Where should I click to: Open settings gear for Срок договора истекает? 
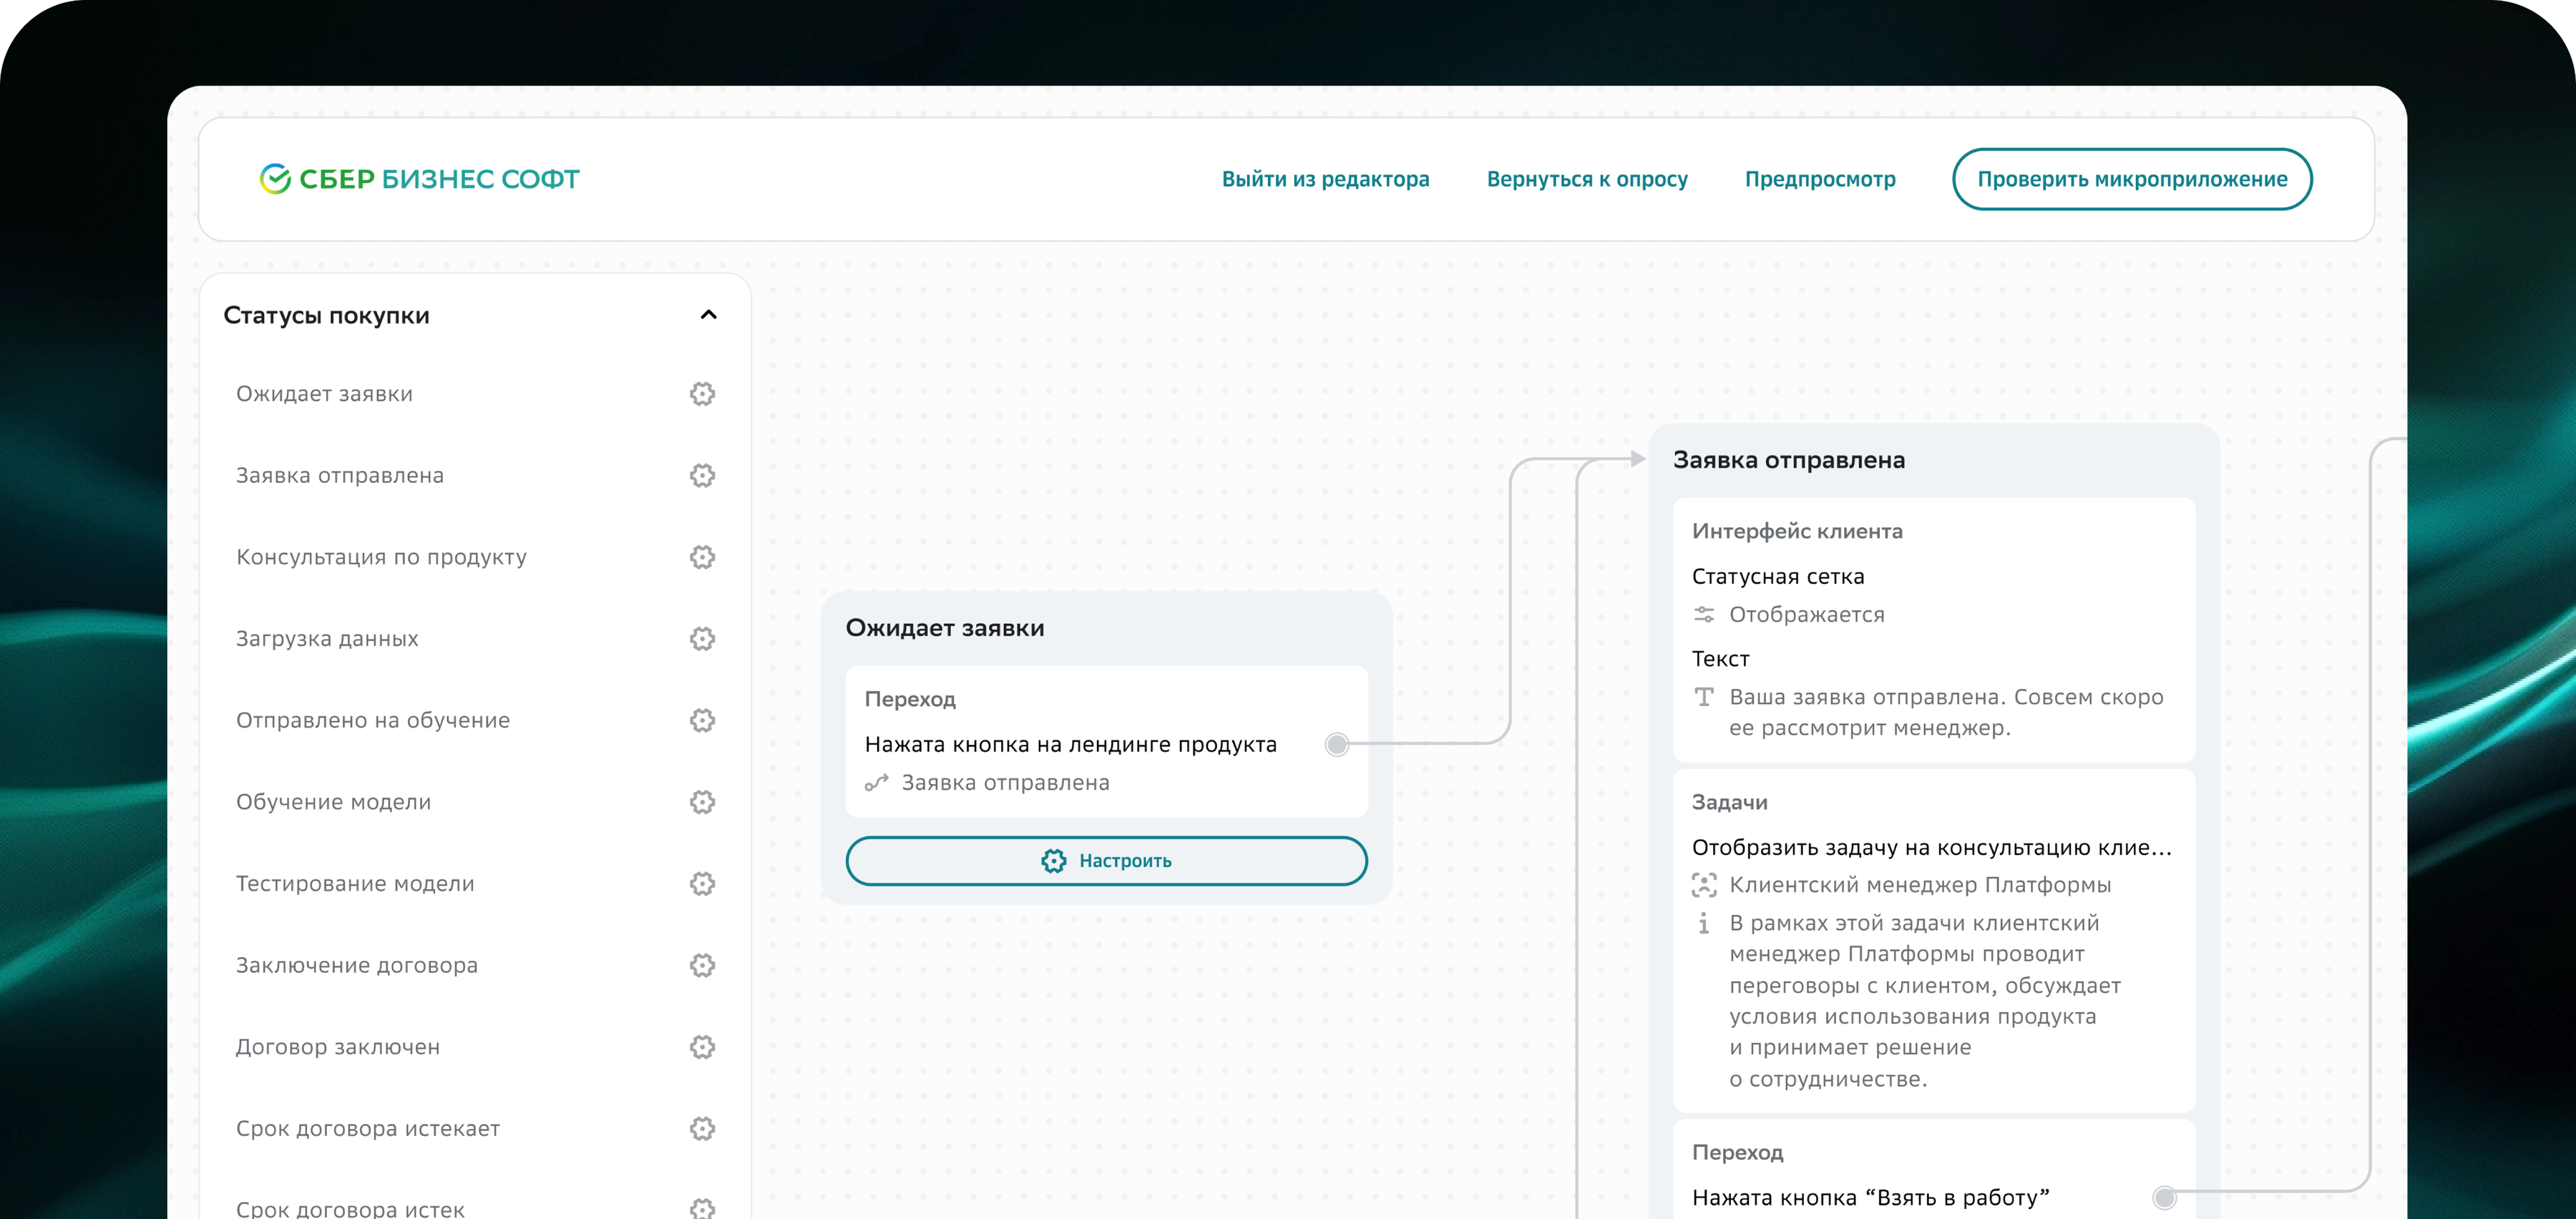coord(702,1129)
